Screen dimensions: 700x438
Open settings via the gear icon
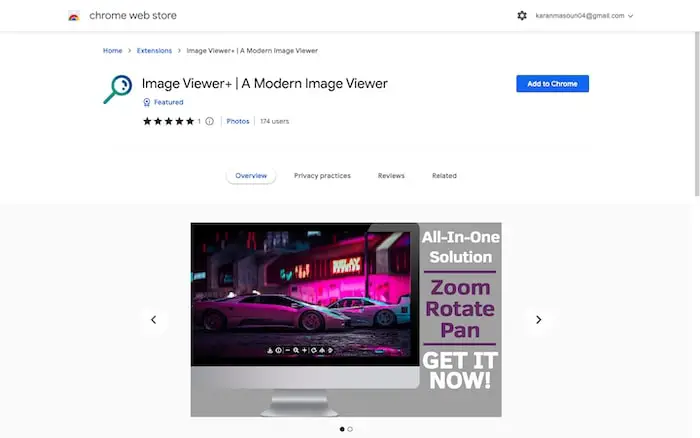pos(522,16)
